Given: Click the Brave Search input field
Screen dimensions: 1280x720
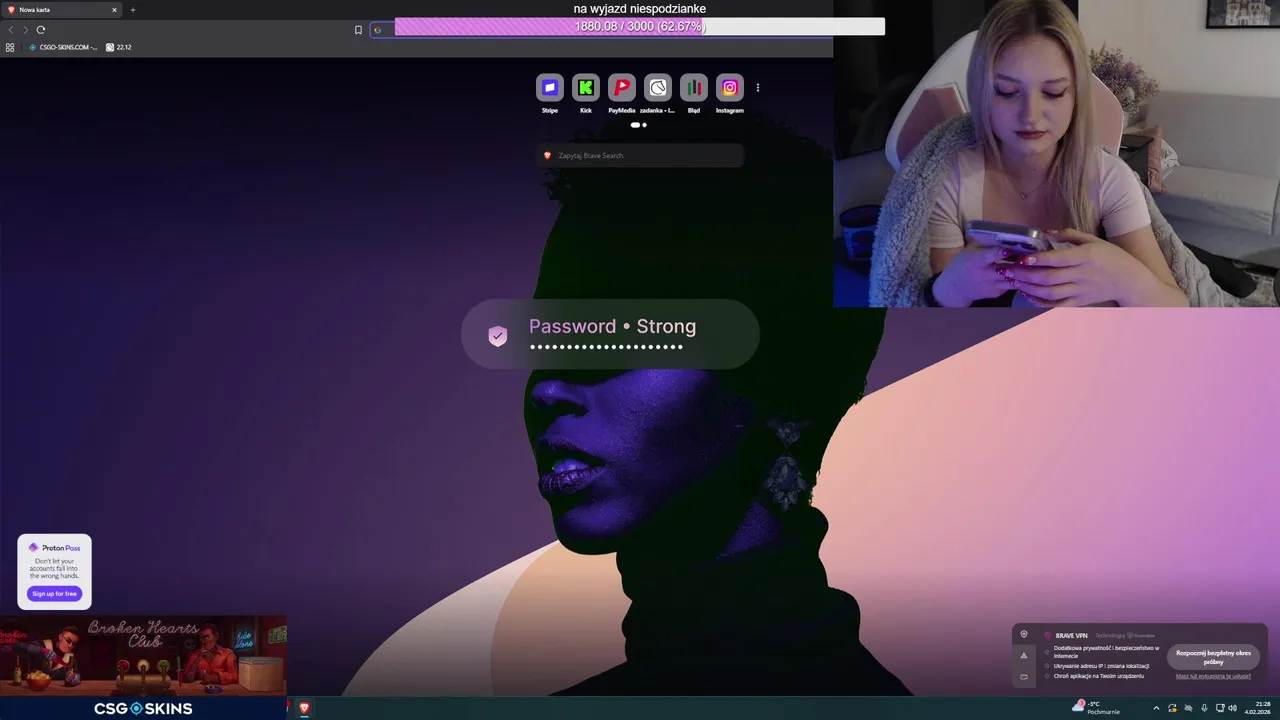Looking at the screenshot, I should [640, 155].
